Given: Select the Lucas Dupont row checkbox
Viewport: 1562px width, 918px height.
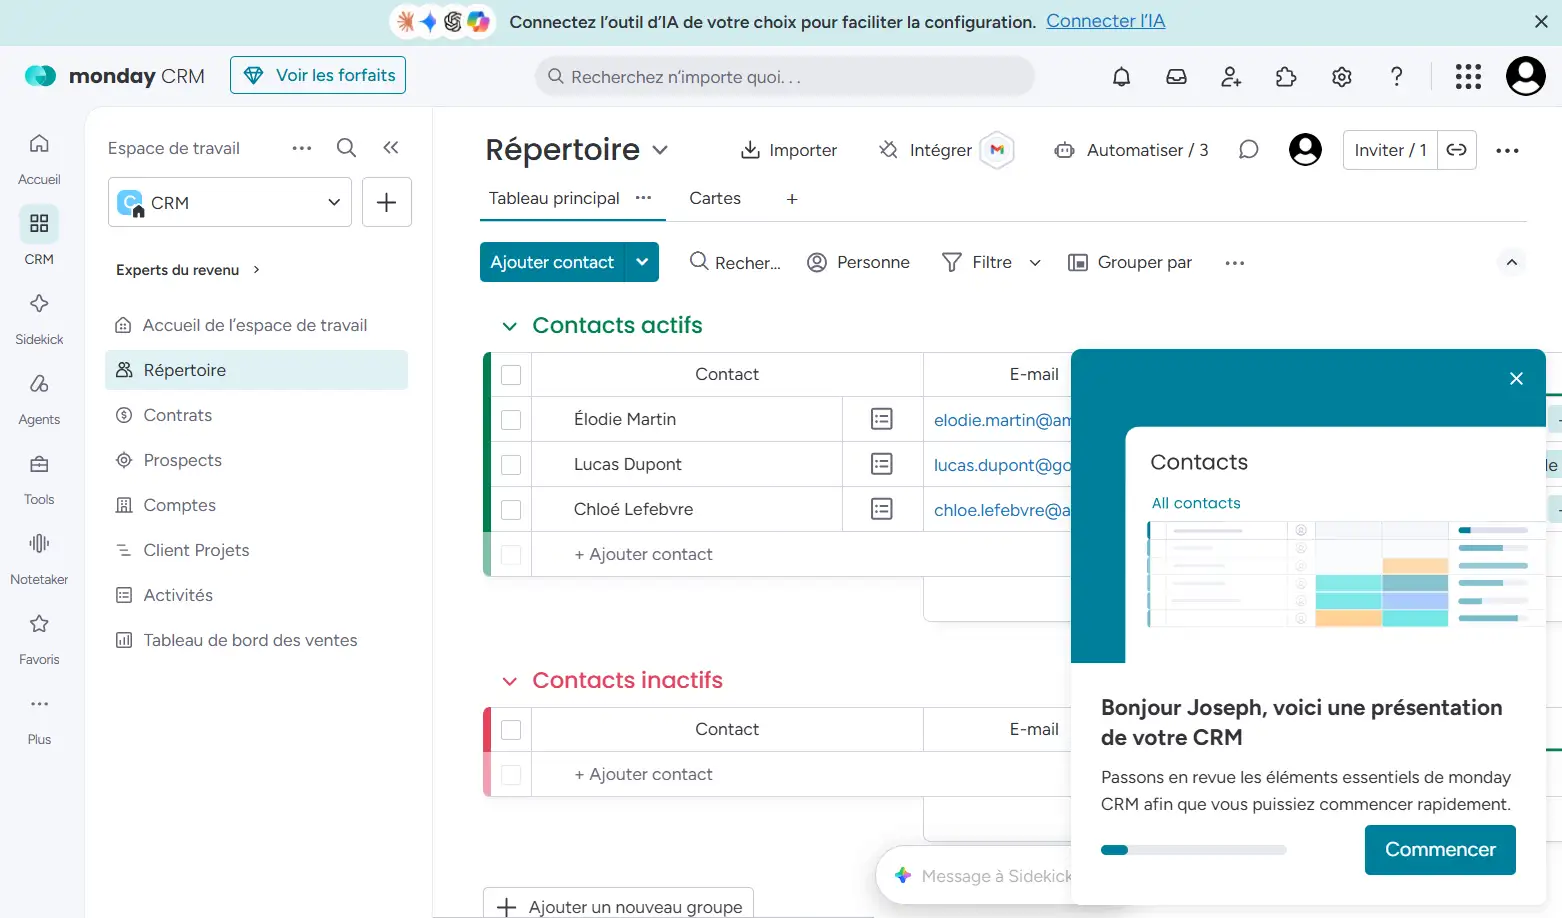Looking at the screenshot, I should pyautogui.click(x=511, y=465).
